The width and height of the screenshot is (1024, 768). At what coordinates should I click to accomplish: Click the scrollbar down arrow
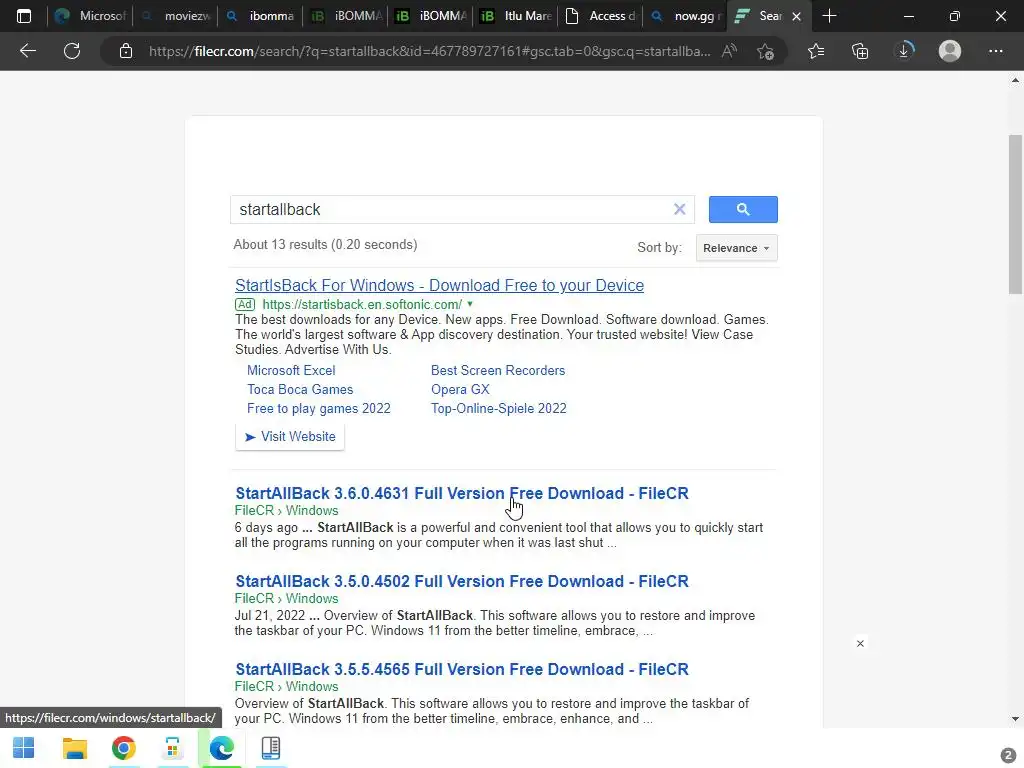coord(1015,719)
